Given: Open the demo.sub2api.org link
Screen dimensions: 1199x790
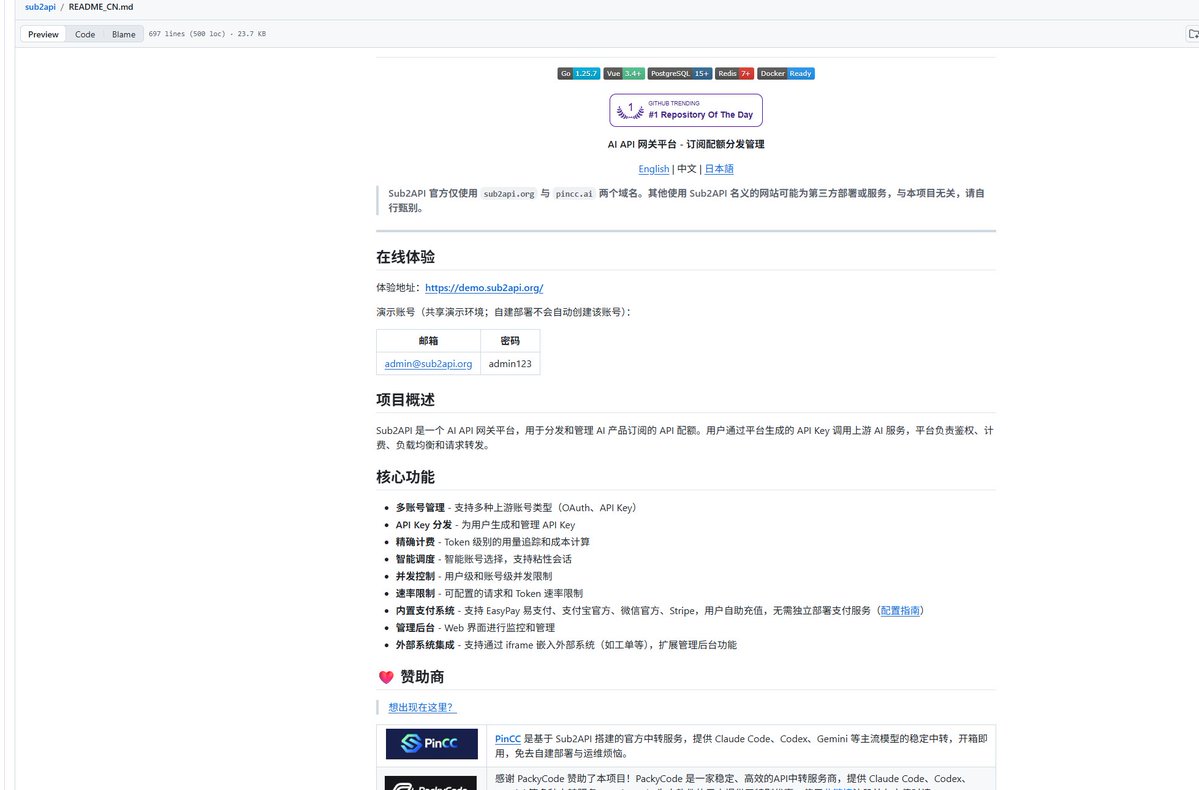Looking at the screenshot, I should [484, 287].
